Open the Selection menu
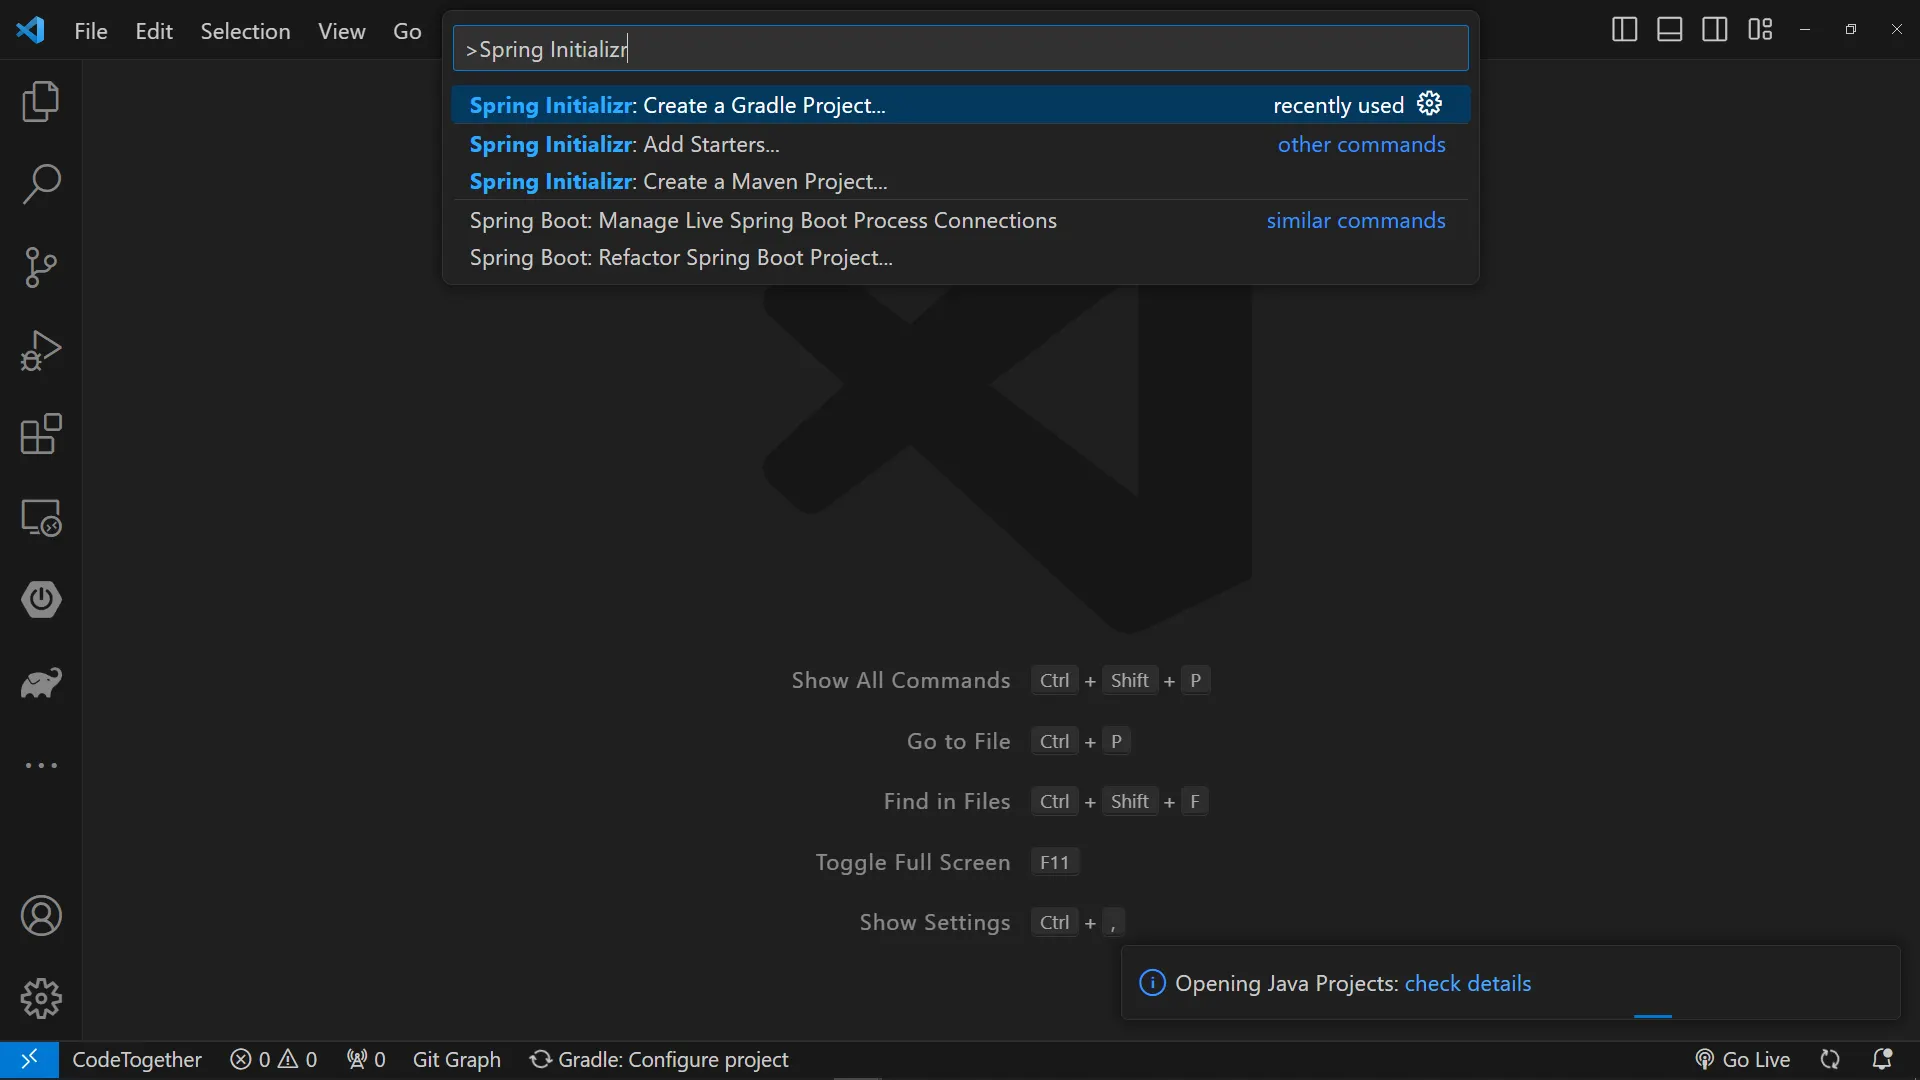 (245, 31)
